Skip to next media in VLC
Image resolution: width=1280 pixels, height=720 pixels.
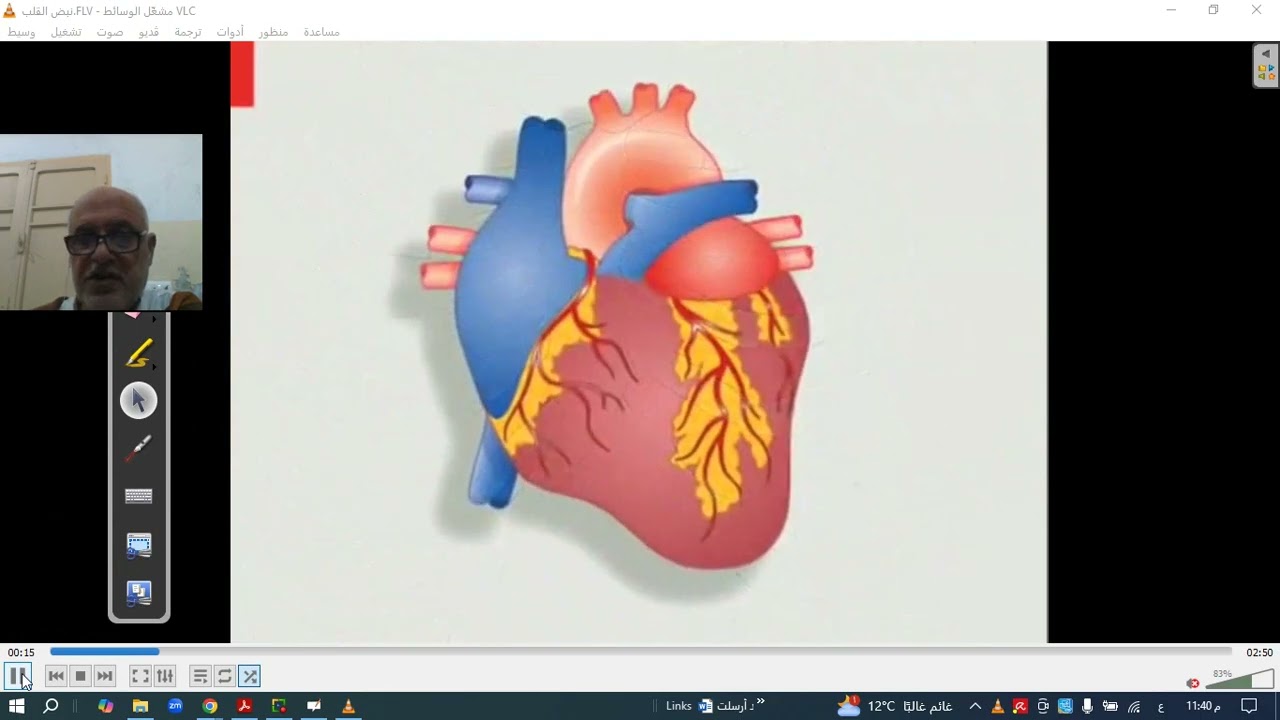(x=105, y=676)
